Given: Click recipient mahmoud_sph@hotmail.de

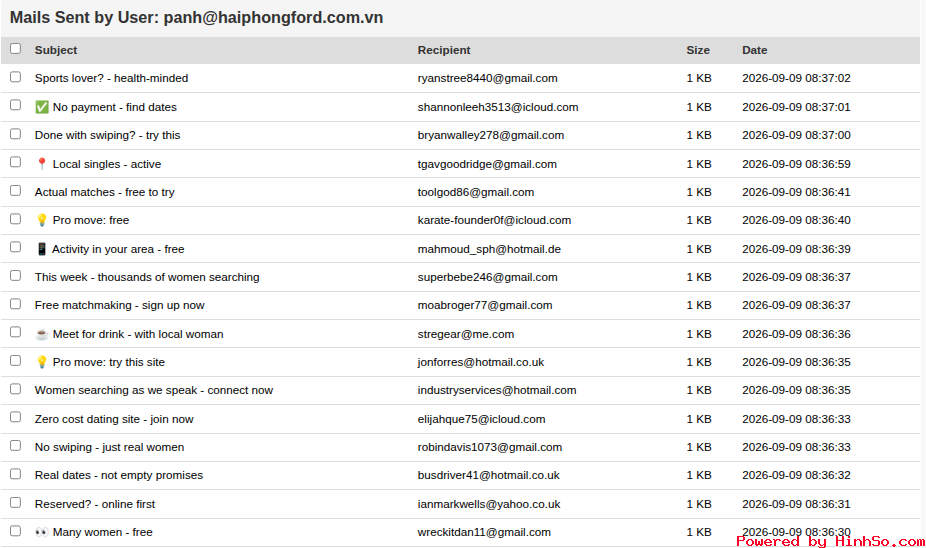Looking at the screenshot, I should point(489,249).
